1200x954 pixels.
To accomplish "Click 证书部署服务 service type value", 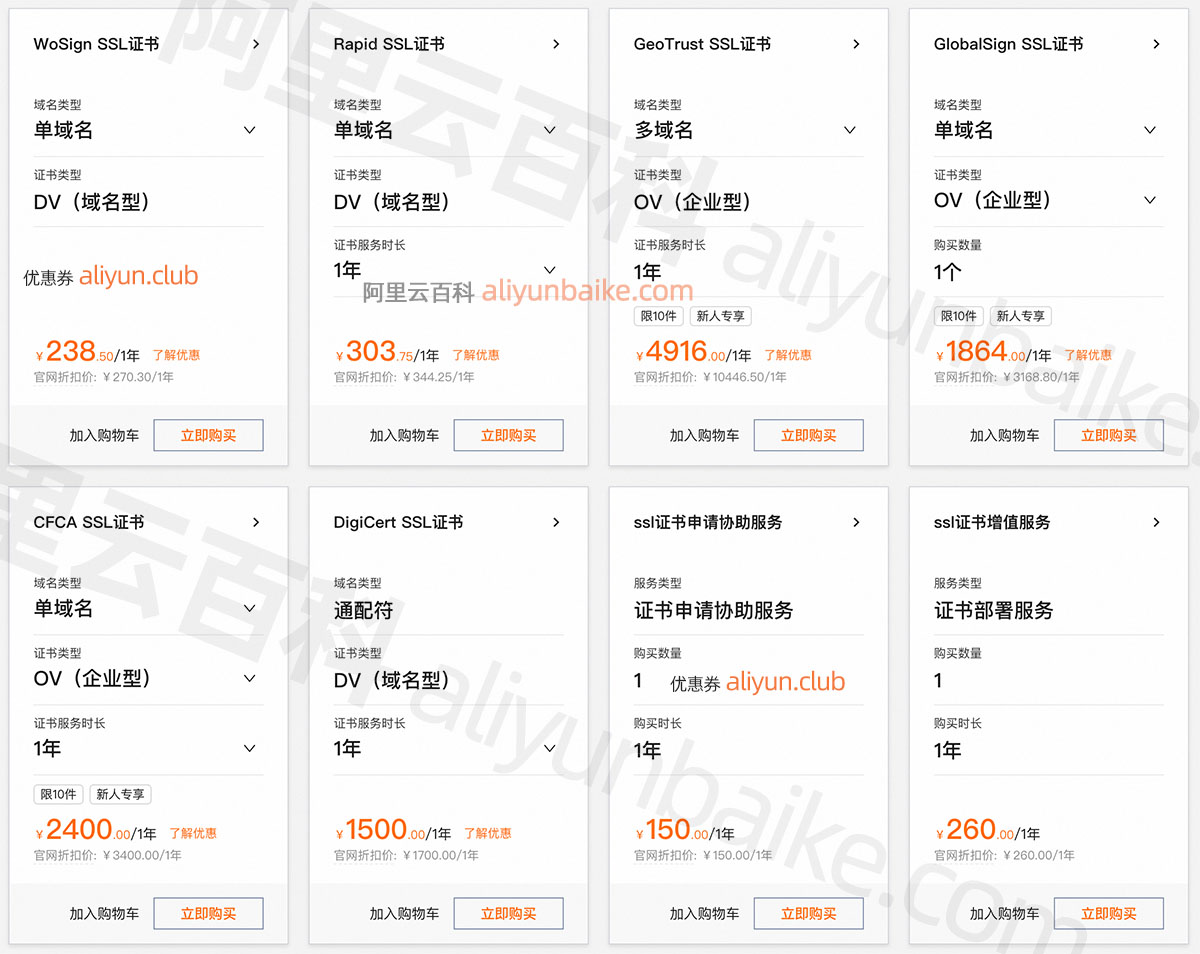I will [x=994, y=610].
